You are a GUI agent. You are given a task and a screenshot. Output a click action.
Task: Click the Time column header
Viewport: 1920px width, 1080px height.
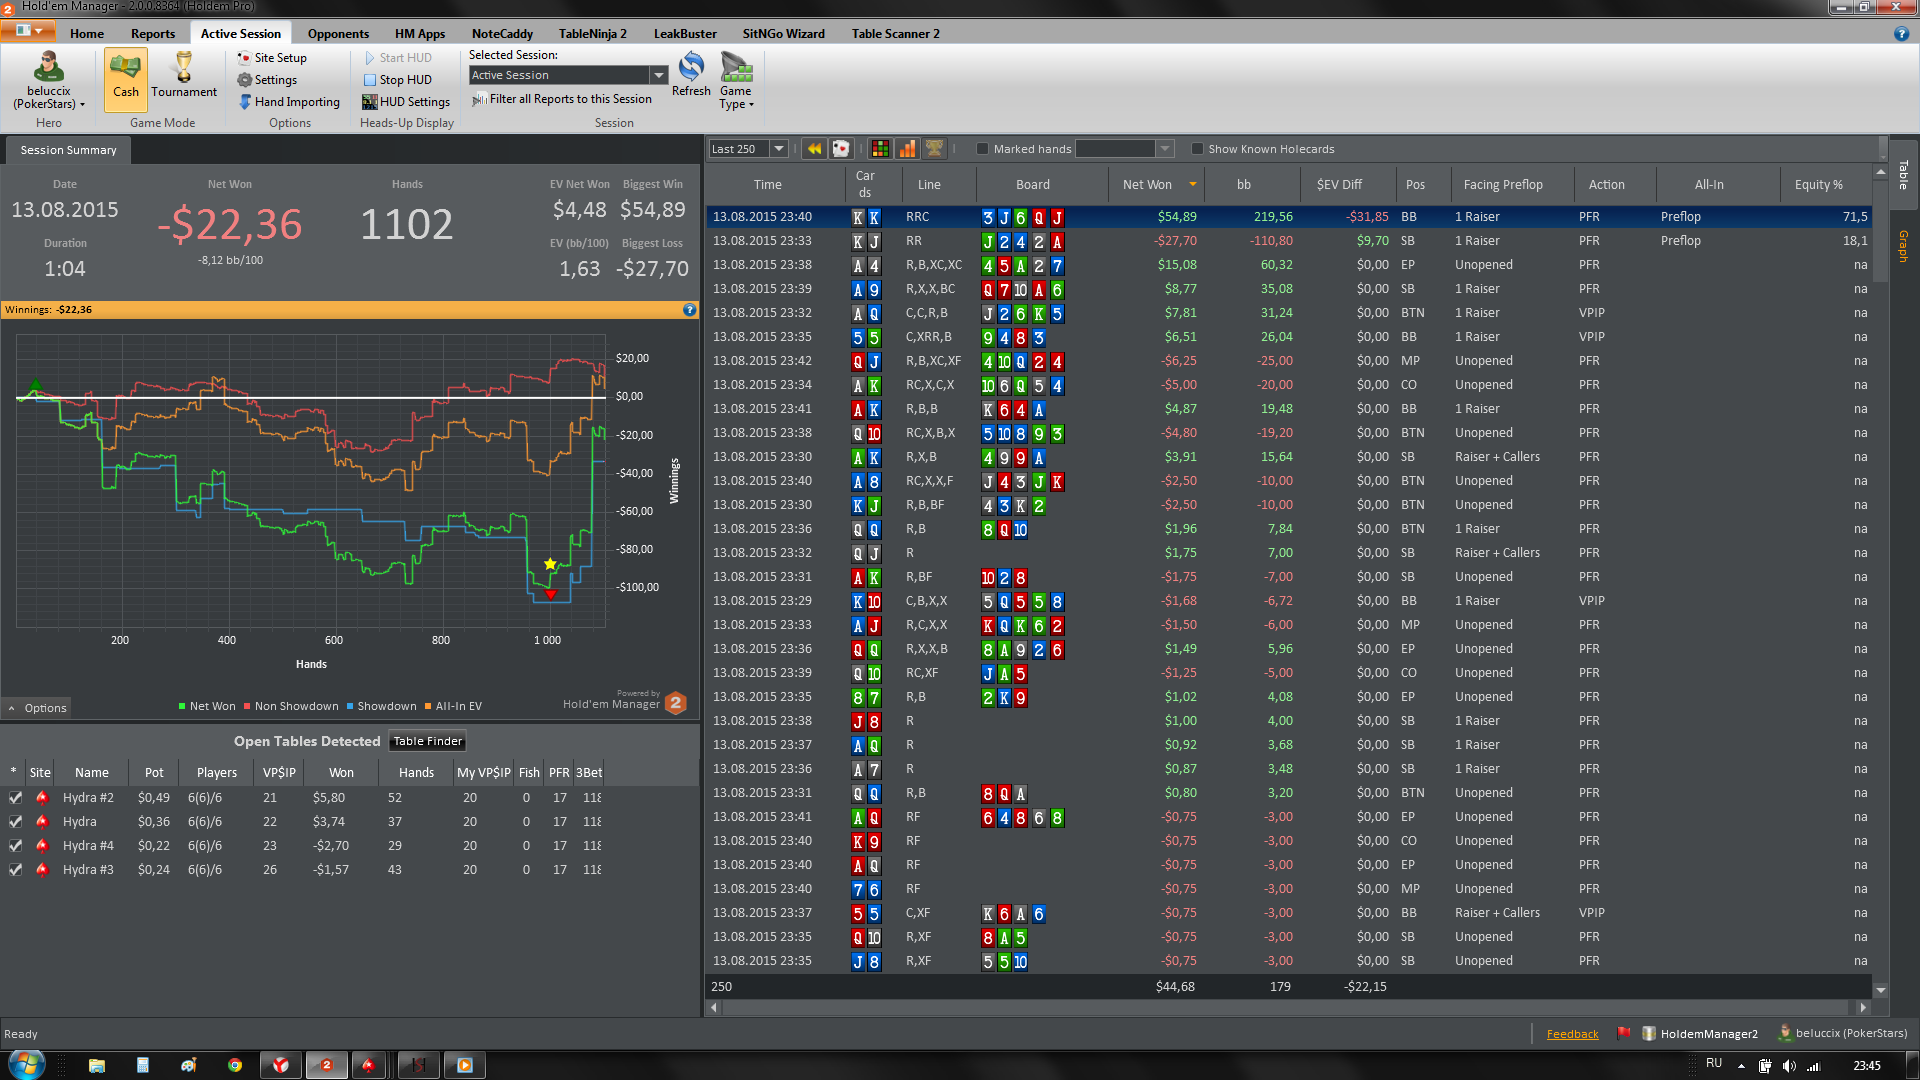[768, 184]
